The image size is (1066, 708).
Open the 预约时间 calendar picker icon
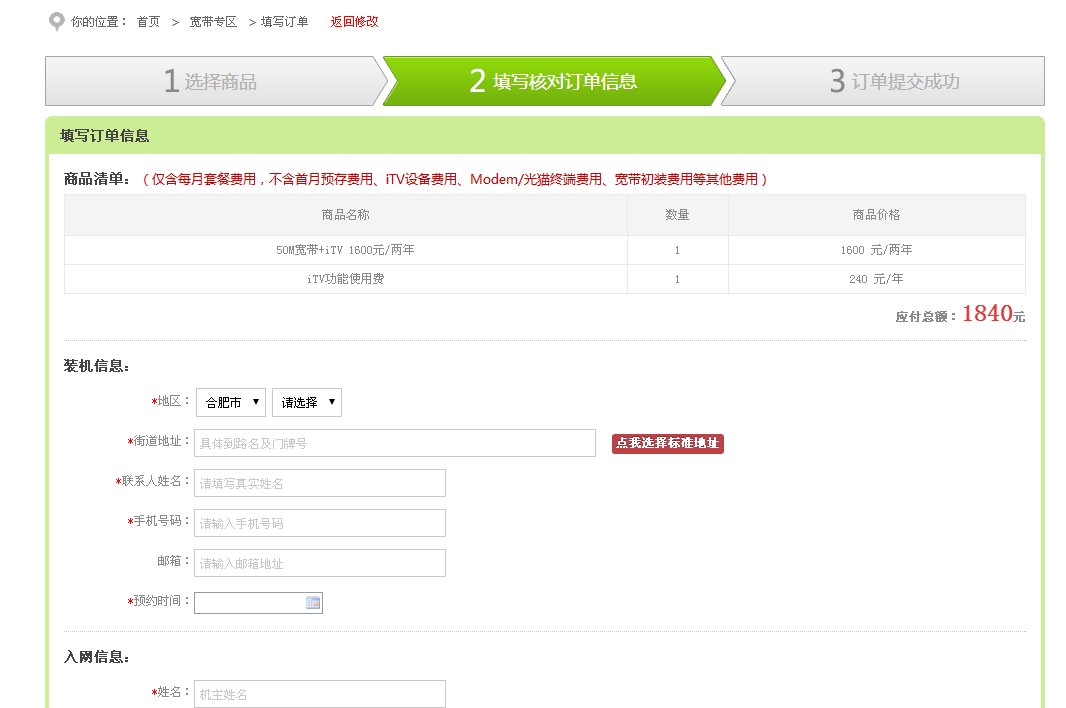[315, 602]
